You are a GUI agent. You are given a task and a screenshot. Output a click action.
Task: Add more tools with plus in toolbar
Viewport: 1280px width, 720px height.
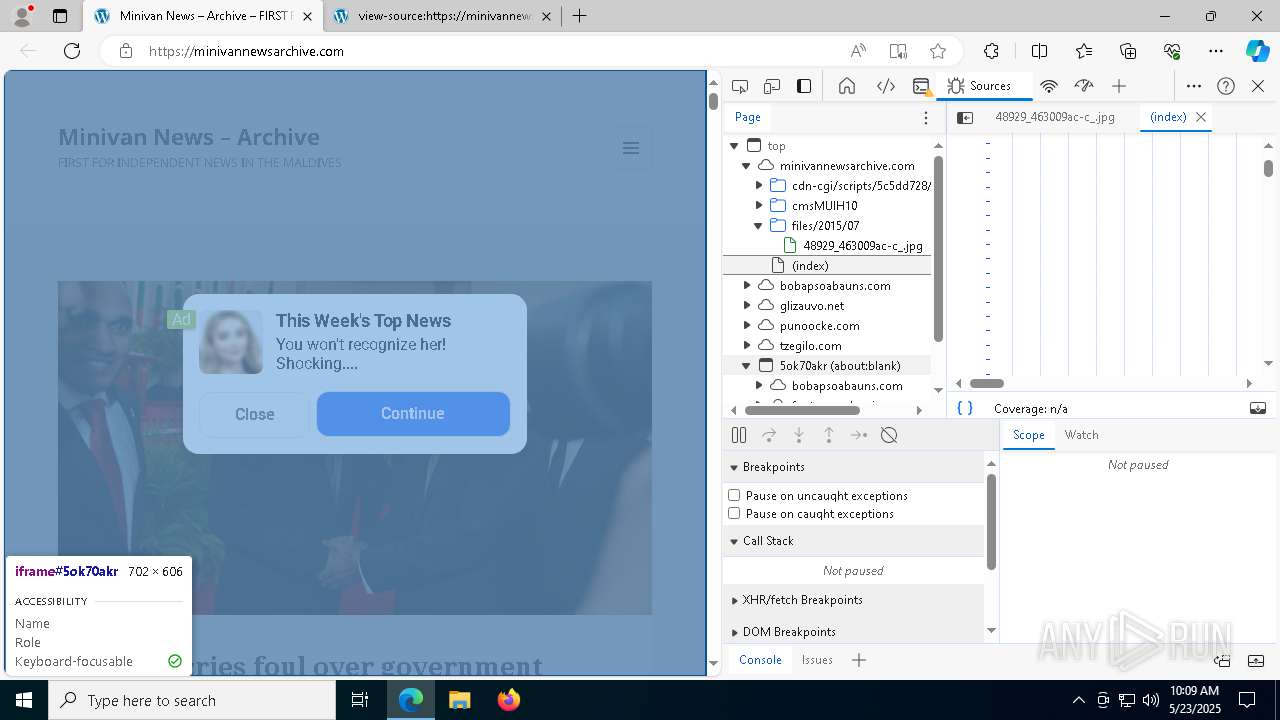(x=1119, y=86)
